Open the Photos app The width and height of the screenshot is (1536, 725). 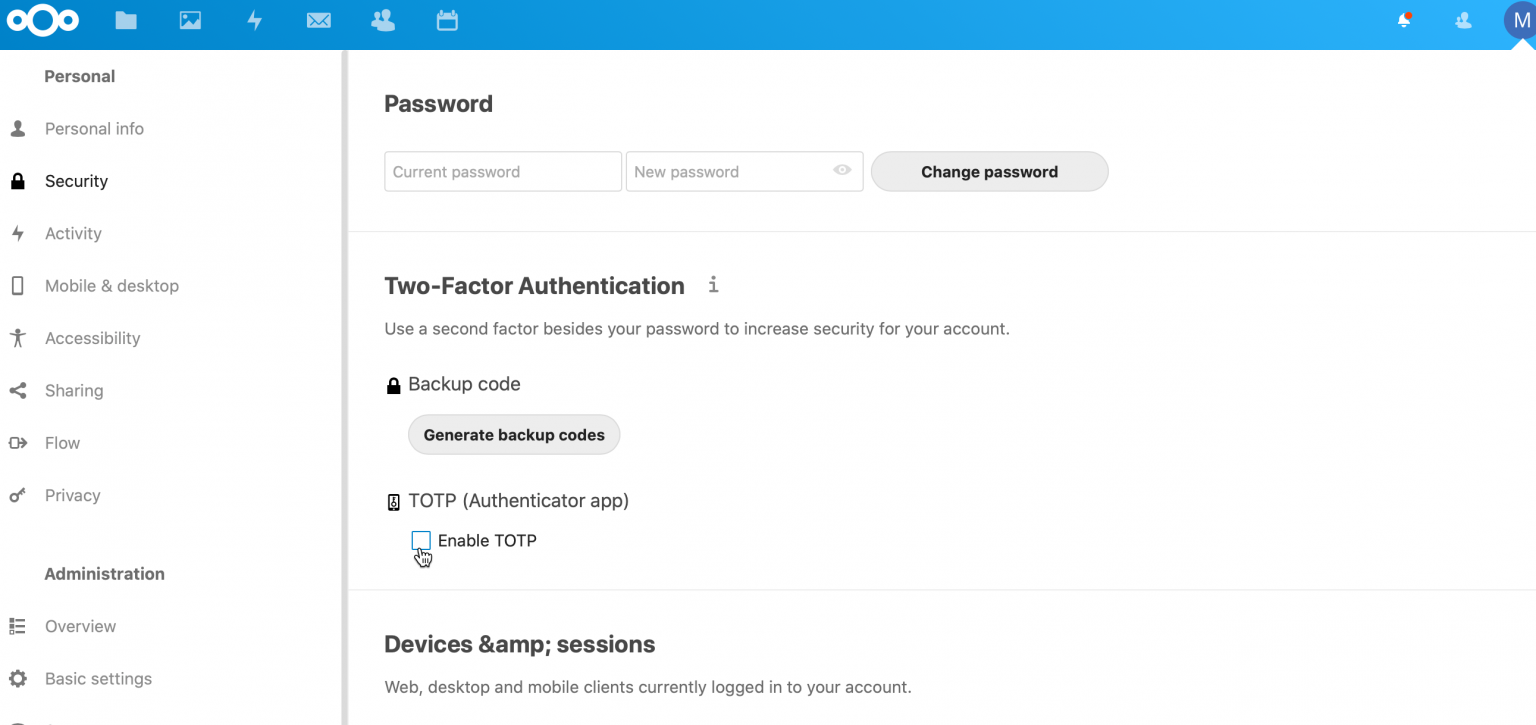coord(190,20)
